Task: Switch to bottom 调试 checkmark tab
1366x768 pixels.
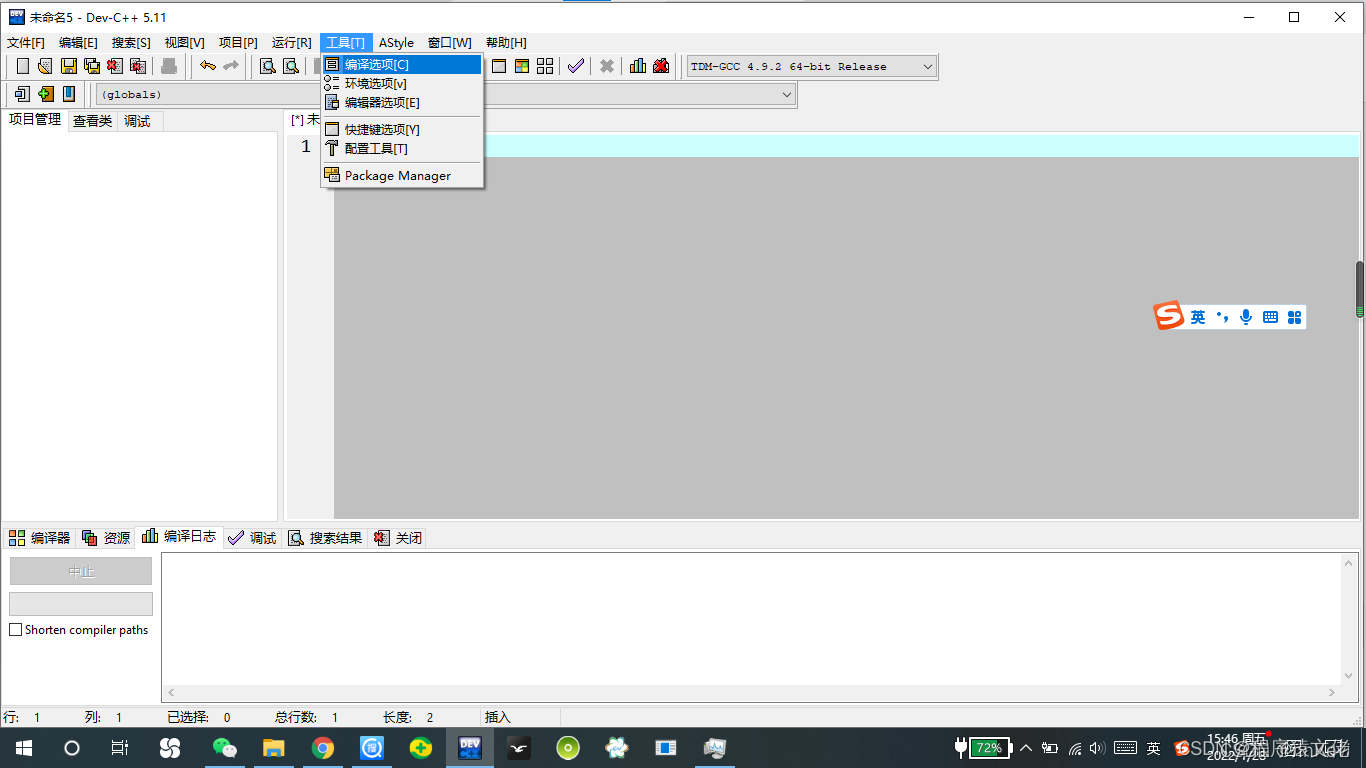Action: pos(252,538)
